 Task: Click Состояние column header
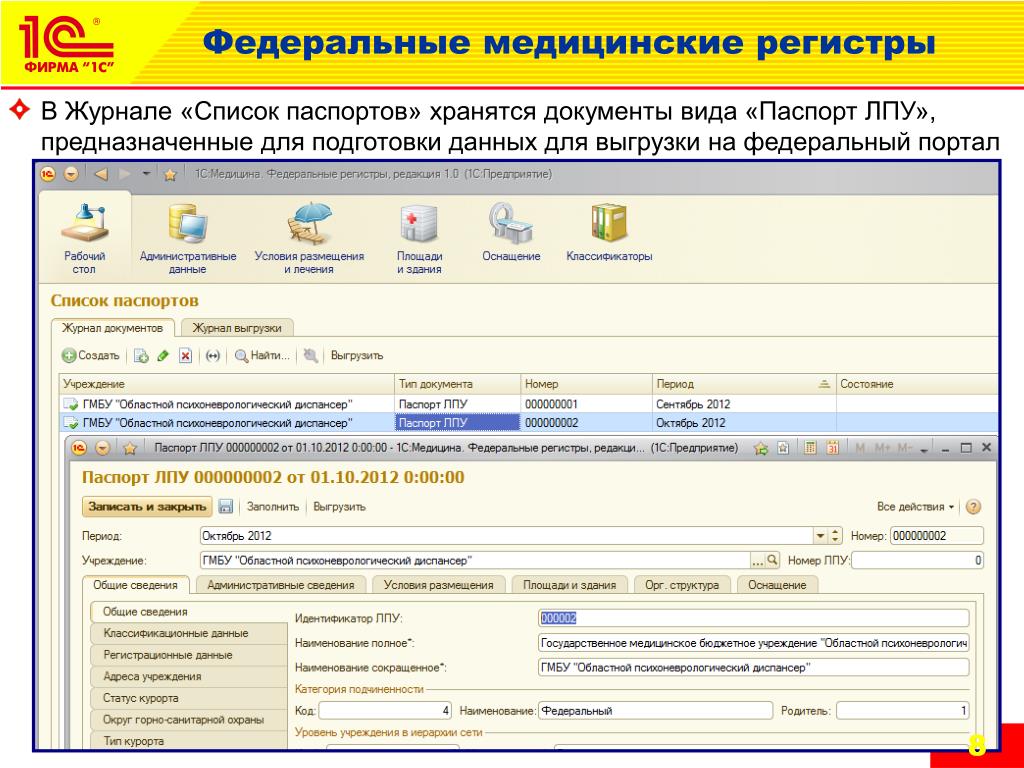click(917, 384)
